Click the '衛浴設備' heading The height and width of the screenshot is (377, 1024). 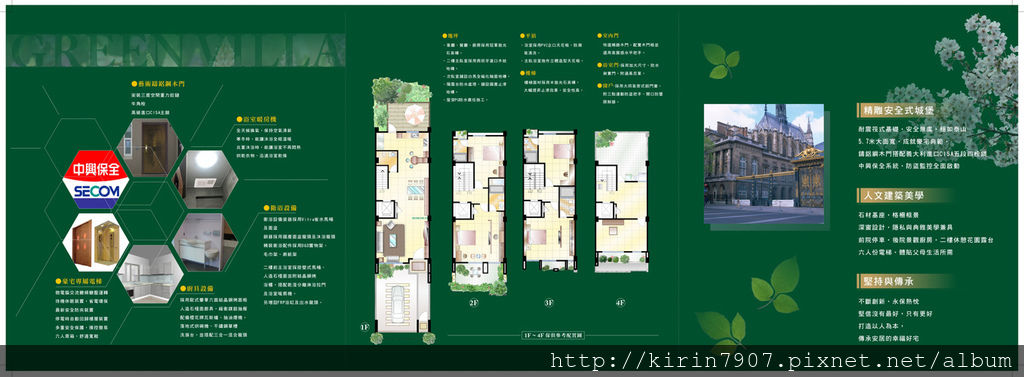(279, 208)
